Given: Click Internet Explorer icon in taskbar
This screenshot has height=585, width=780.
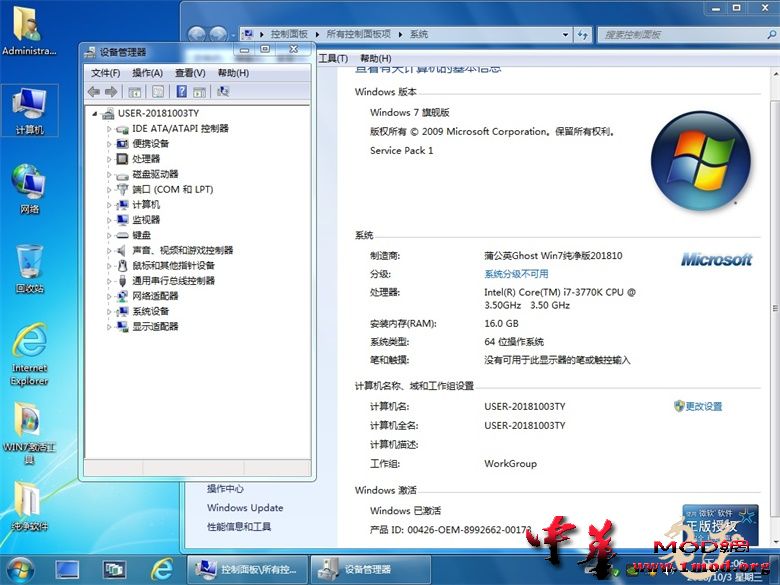Looking at the screenshot, I should coord(160,569).
